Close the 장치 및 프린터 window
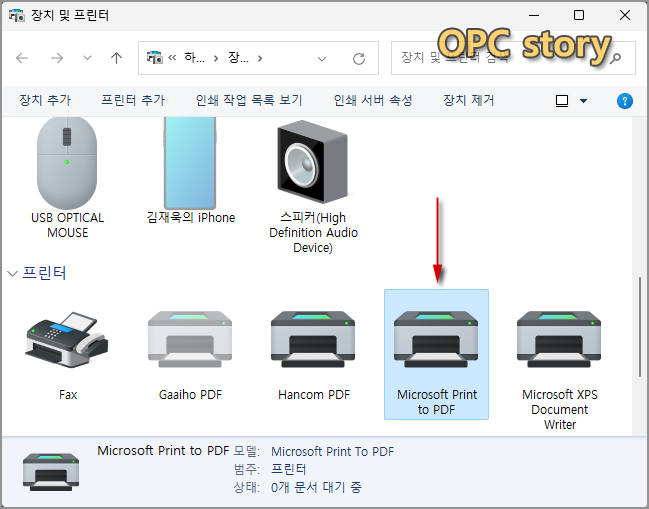Image resolution: width=649 pixels, height=509 pixels. point(625,15)
